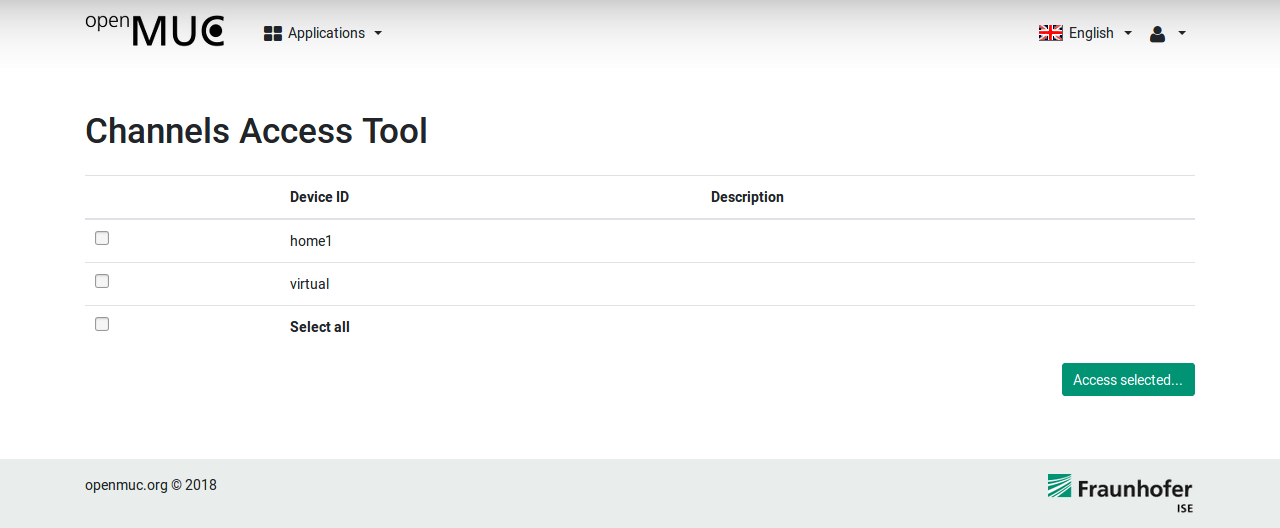Open the Applications menu label
1280x528 pixels.
(x=326, y=33)
